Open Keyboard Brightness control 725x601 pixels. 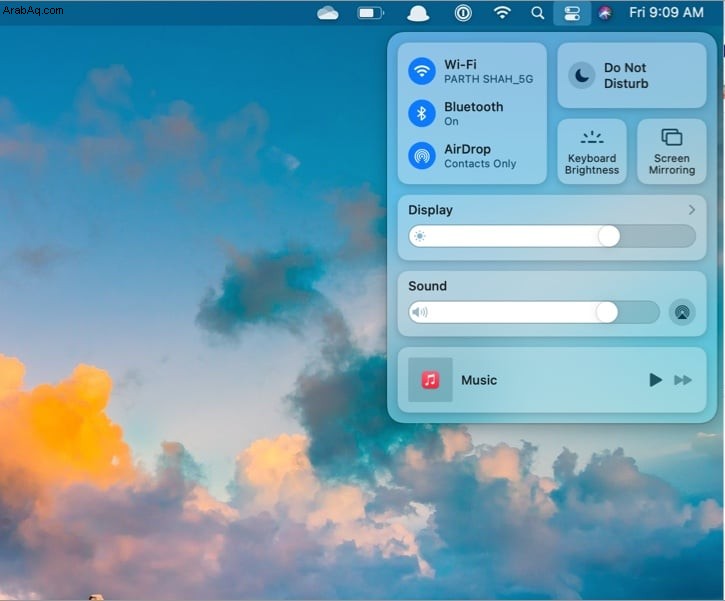pos(592,151)
